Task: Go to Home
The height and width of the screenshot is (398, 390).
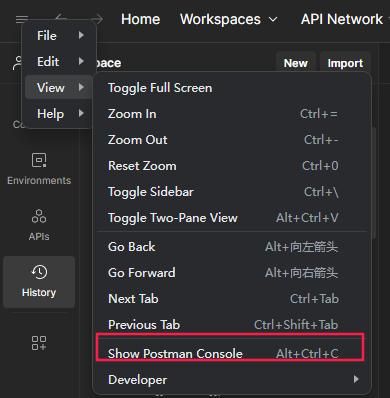Action: coord(140,19)
